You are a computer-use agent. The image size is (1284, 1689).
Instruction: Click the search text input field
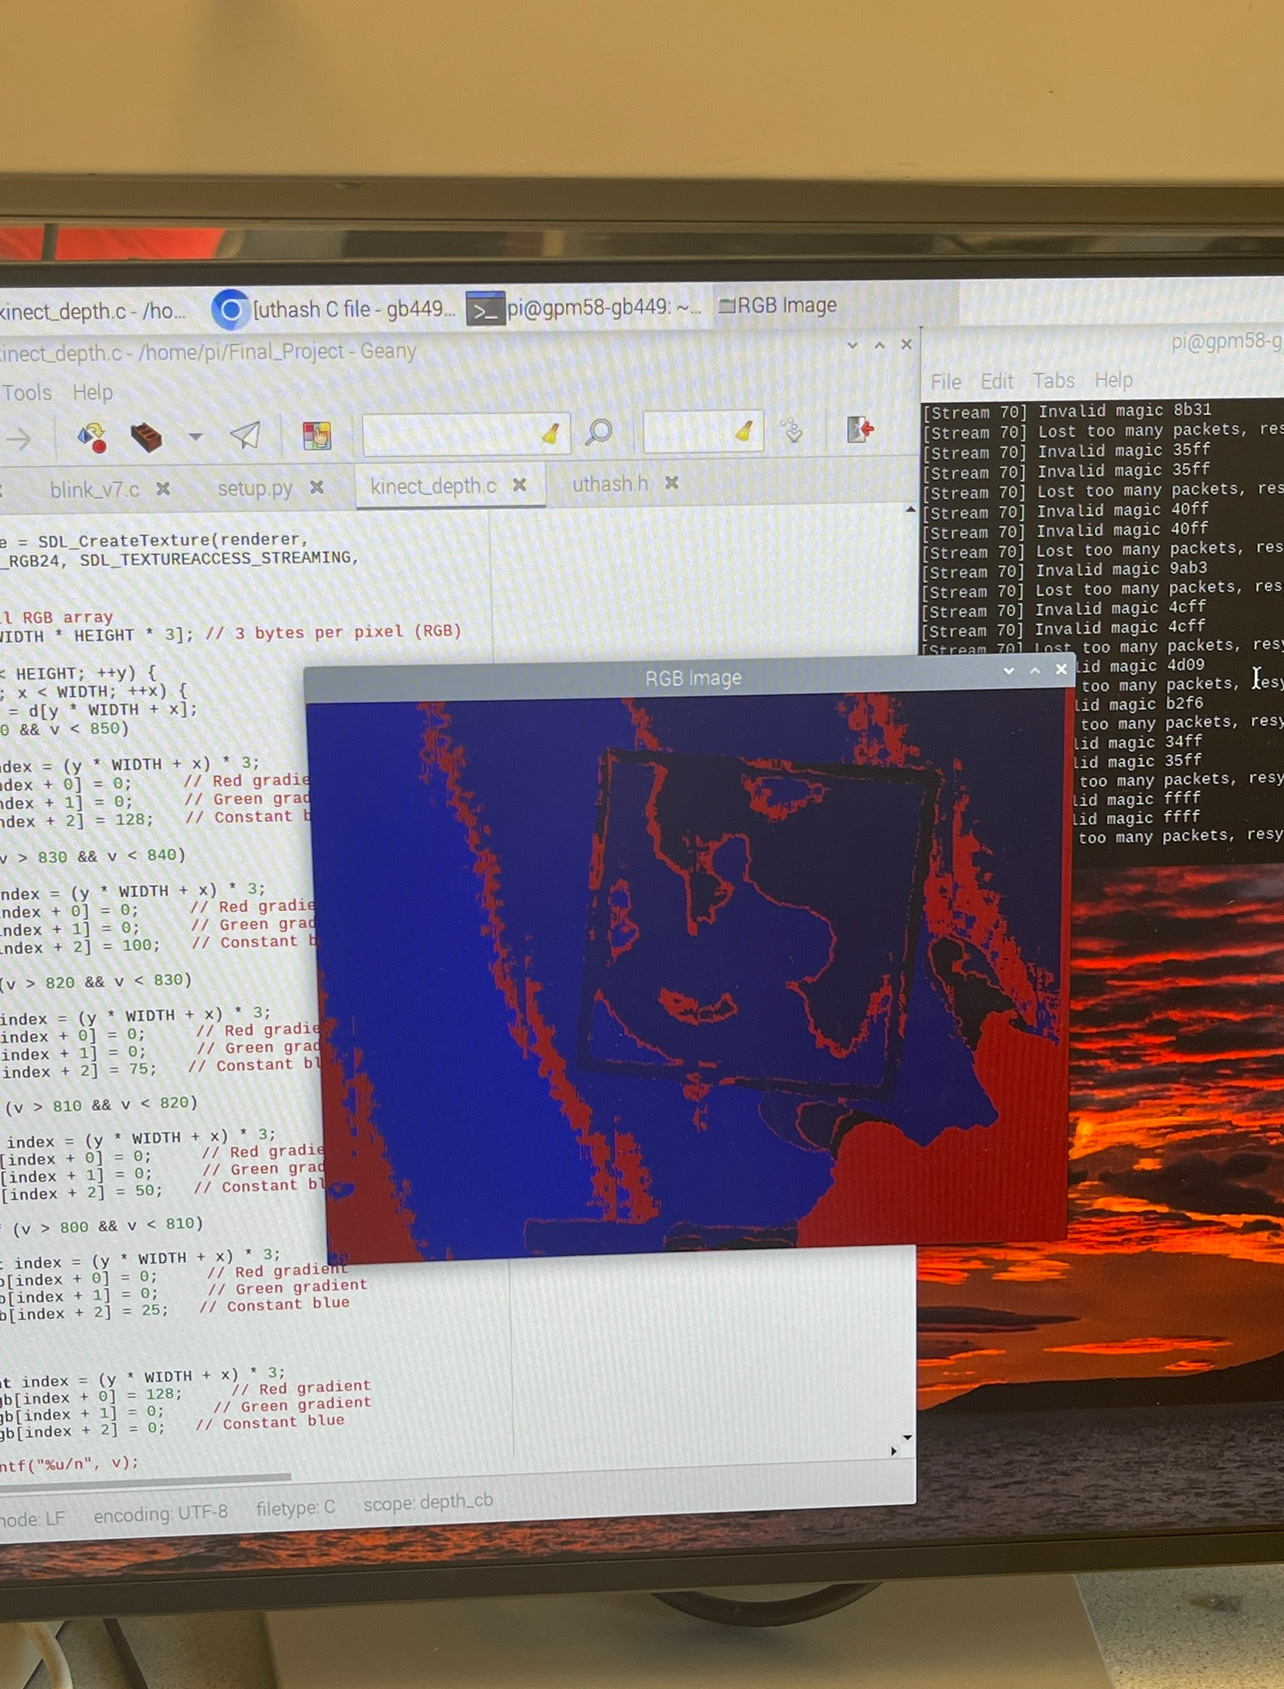click(x=450, y=434)
